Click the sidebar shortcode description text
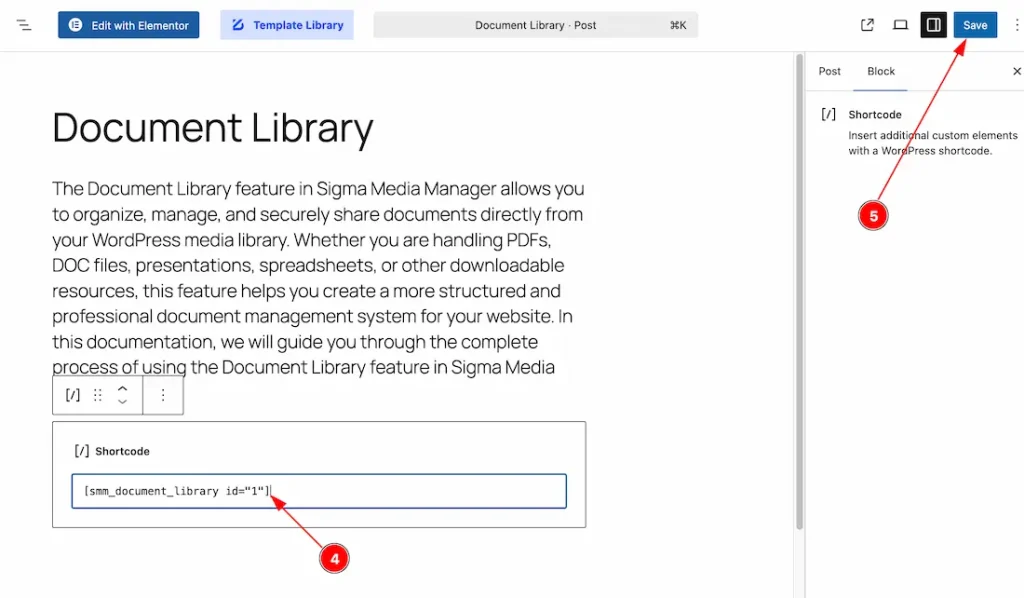The width and height of the screenshot is (1024, 598). [933, 143]
